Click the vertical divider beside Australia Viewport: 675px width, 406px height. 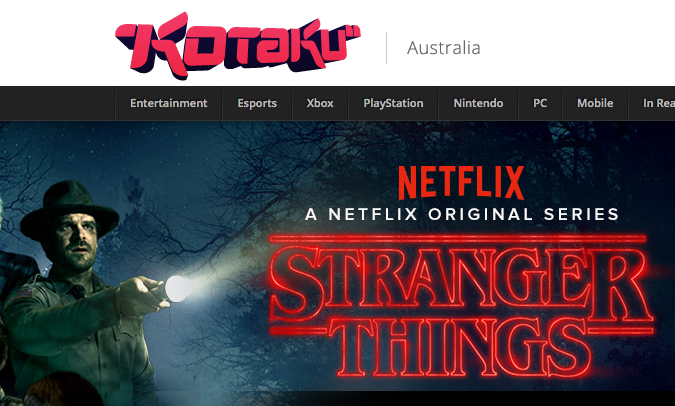386,48
